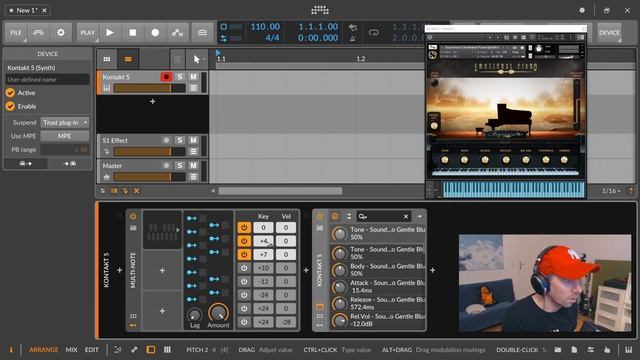640x360 pixels.
Task: Adjust the Kontakt 5 track volume fader
Action: (149, 88)
